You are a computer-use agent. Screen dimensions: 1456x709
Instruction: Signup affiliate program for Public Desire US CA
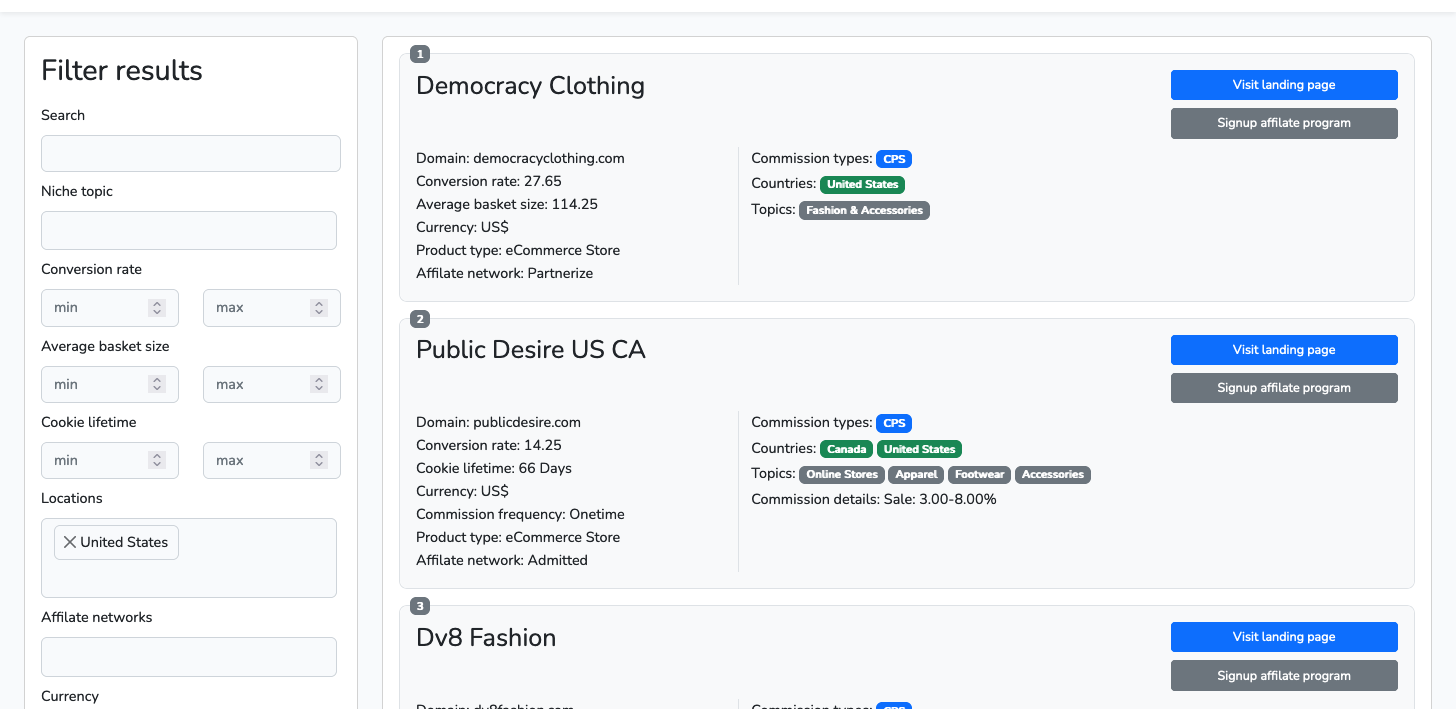[x=1284, y=388]
